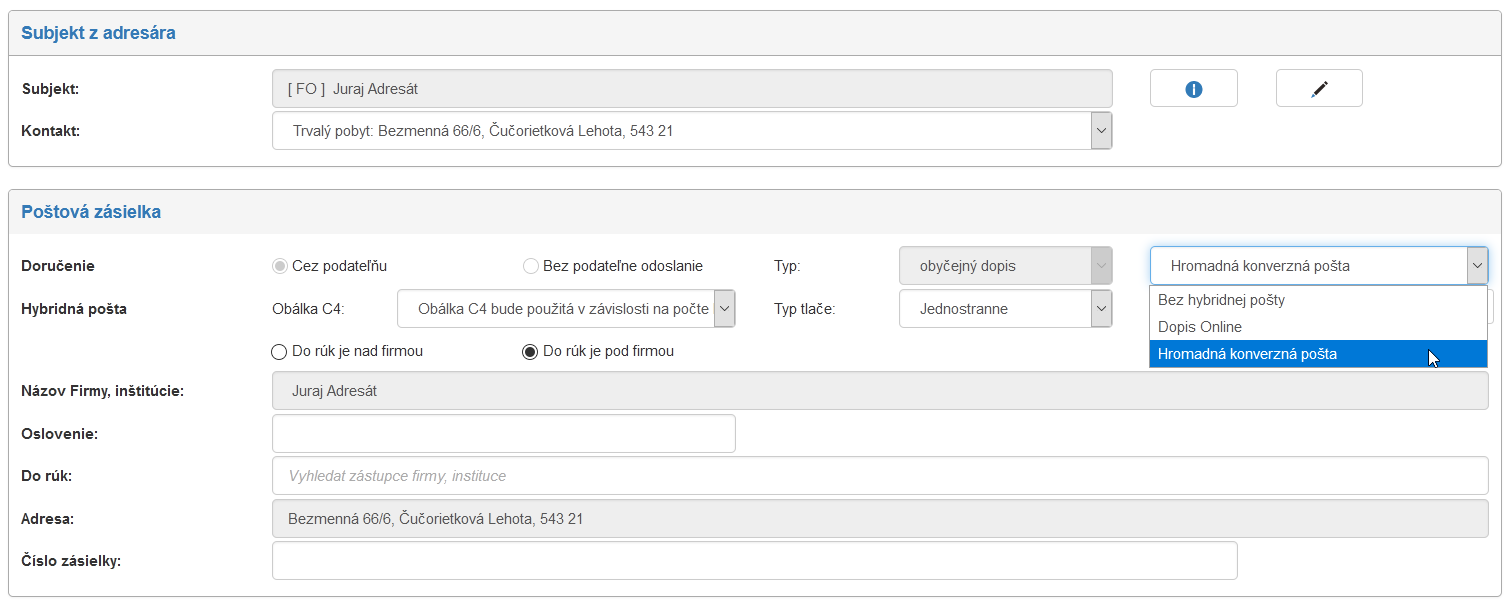
Task: Open the 'obyčejný dopis' Typ dropdown
Action: click(1100, 266)
